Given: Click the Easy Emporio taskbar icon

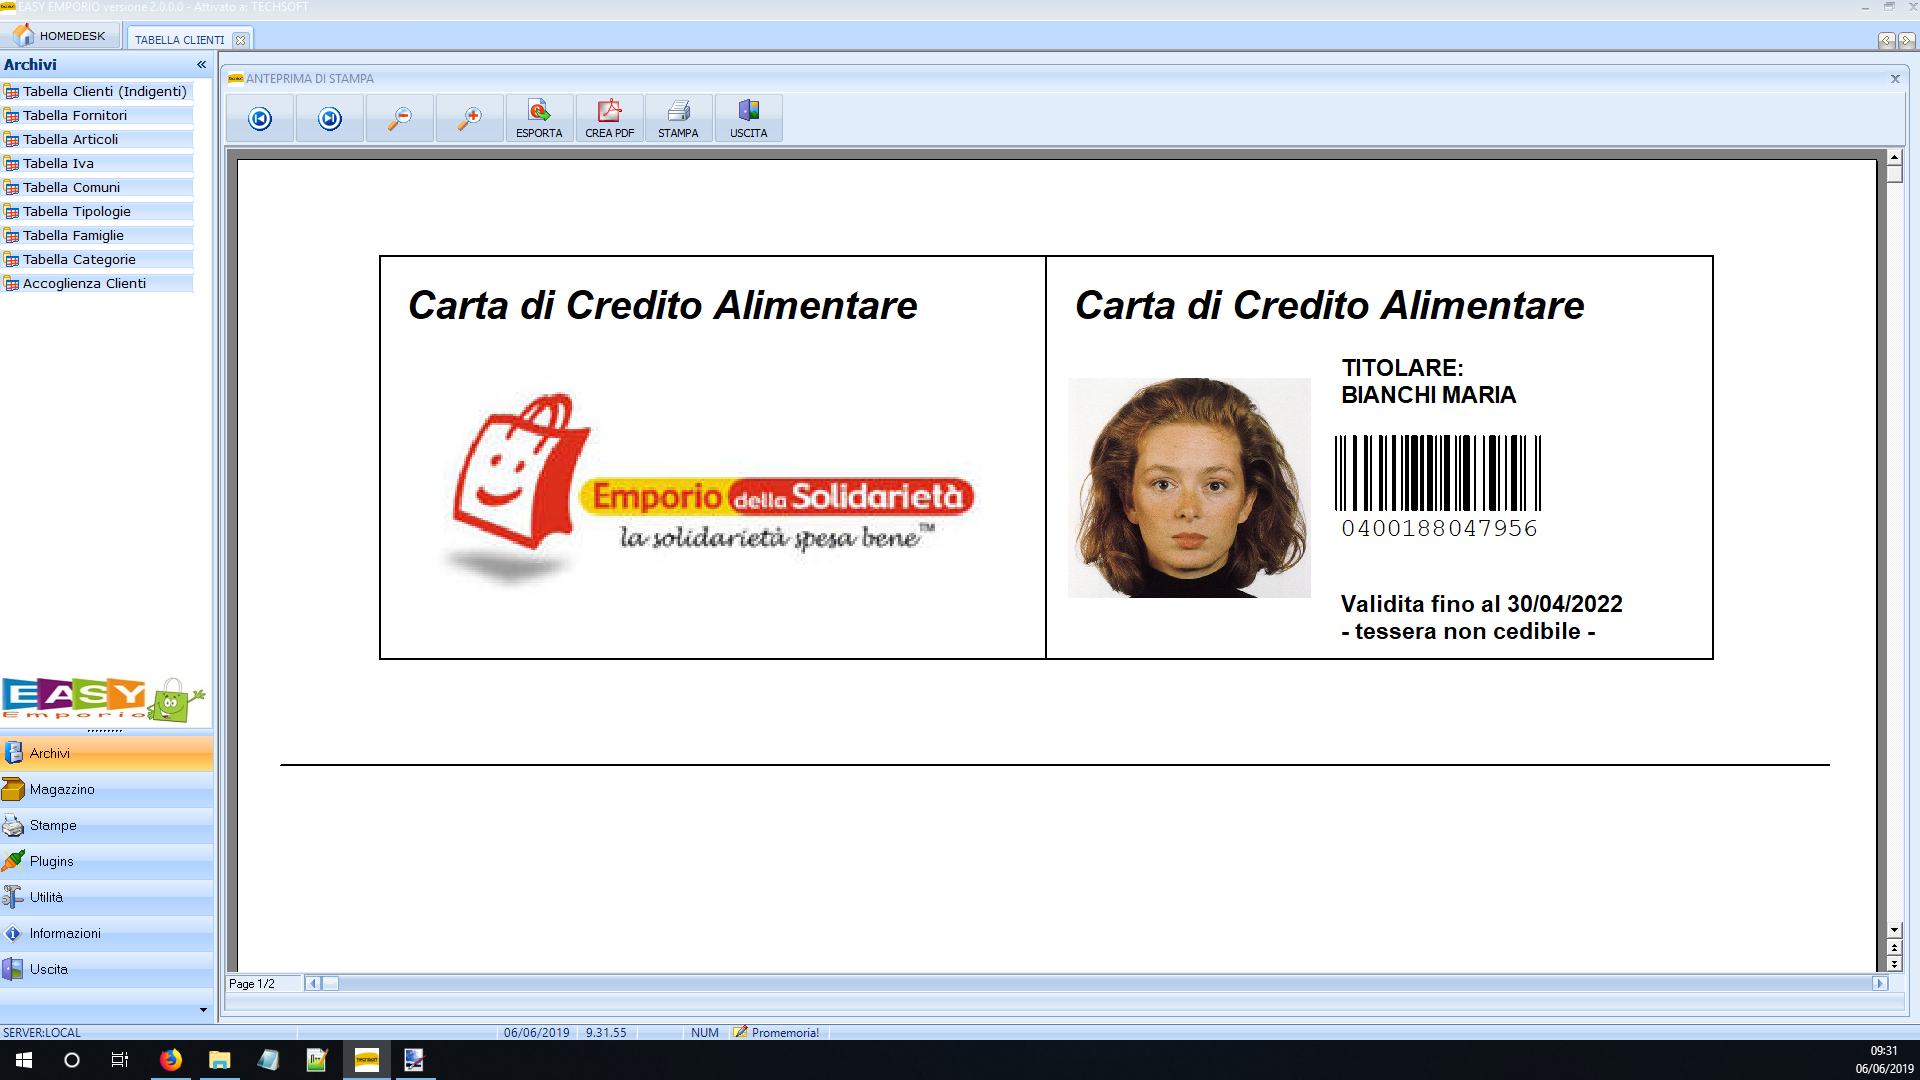Looking at the screenshot, I should 367,1060.
